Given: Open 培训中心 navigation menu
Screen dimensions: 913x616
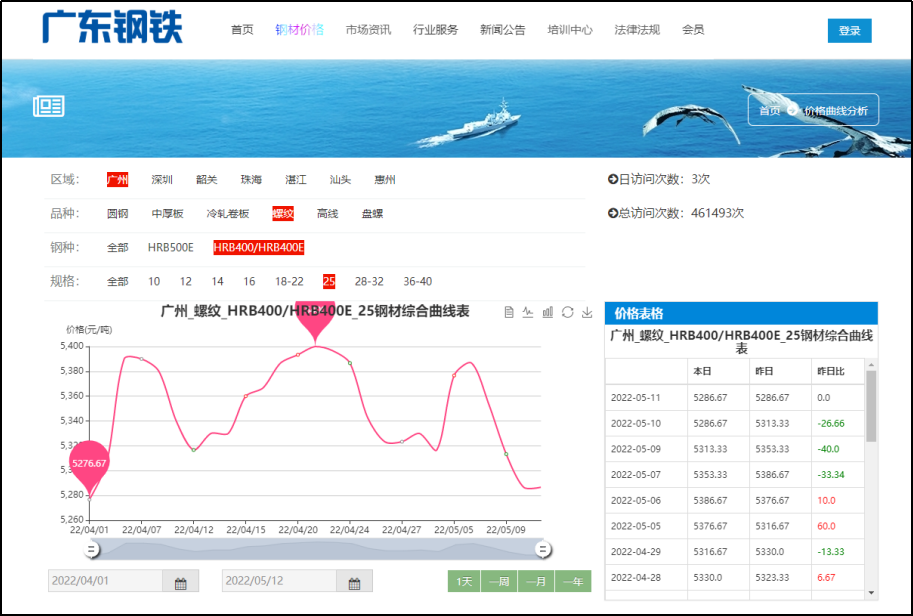Looking at the screenshot, I should [570, 30].
